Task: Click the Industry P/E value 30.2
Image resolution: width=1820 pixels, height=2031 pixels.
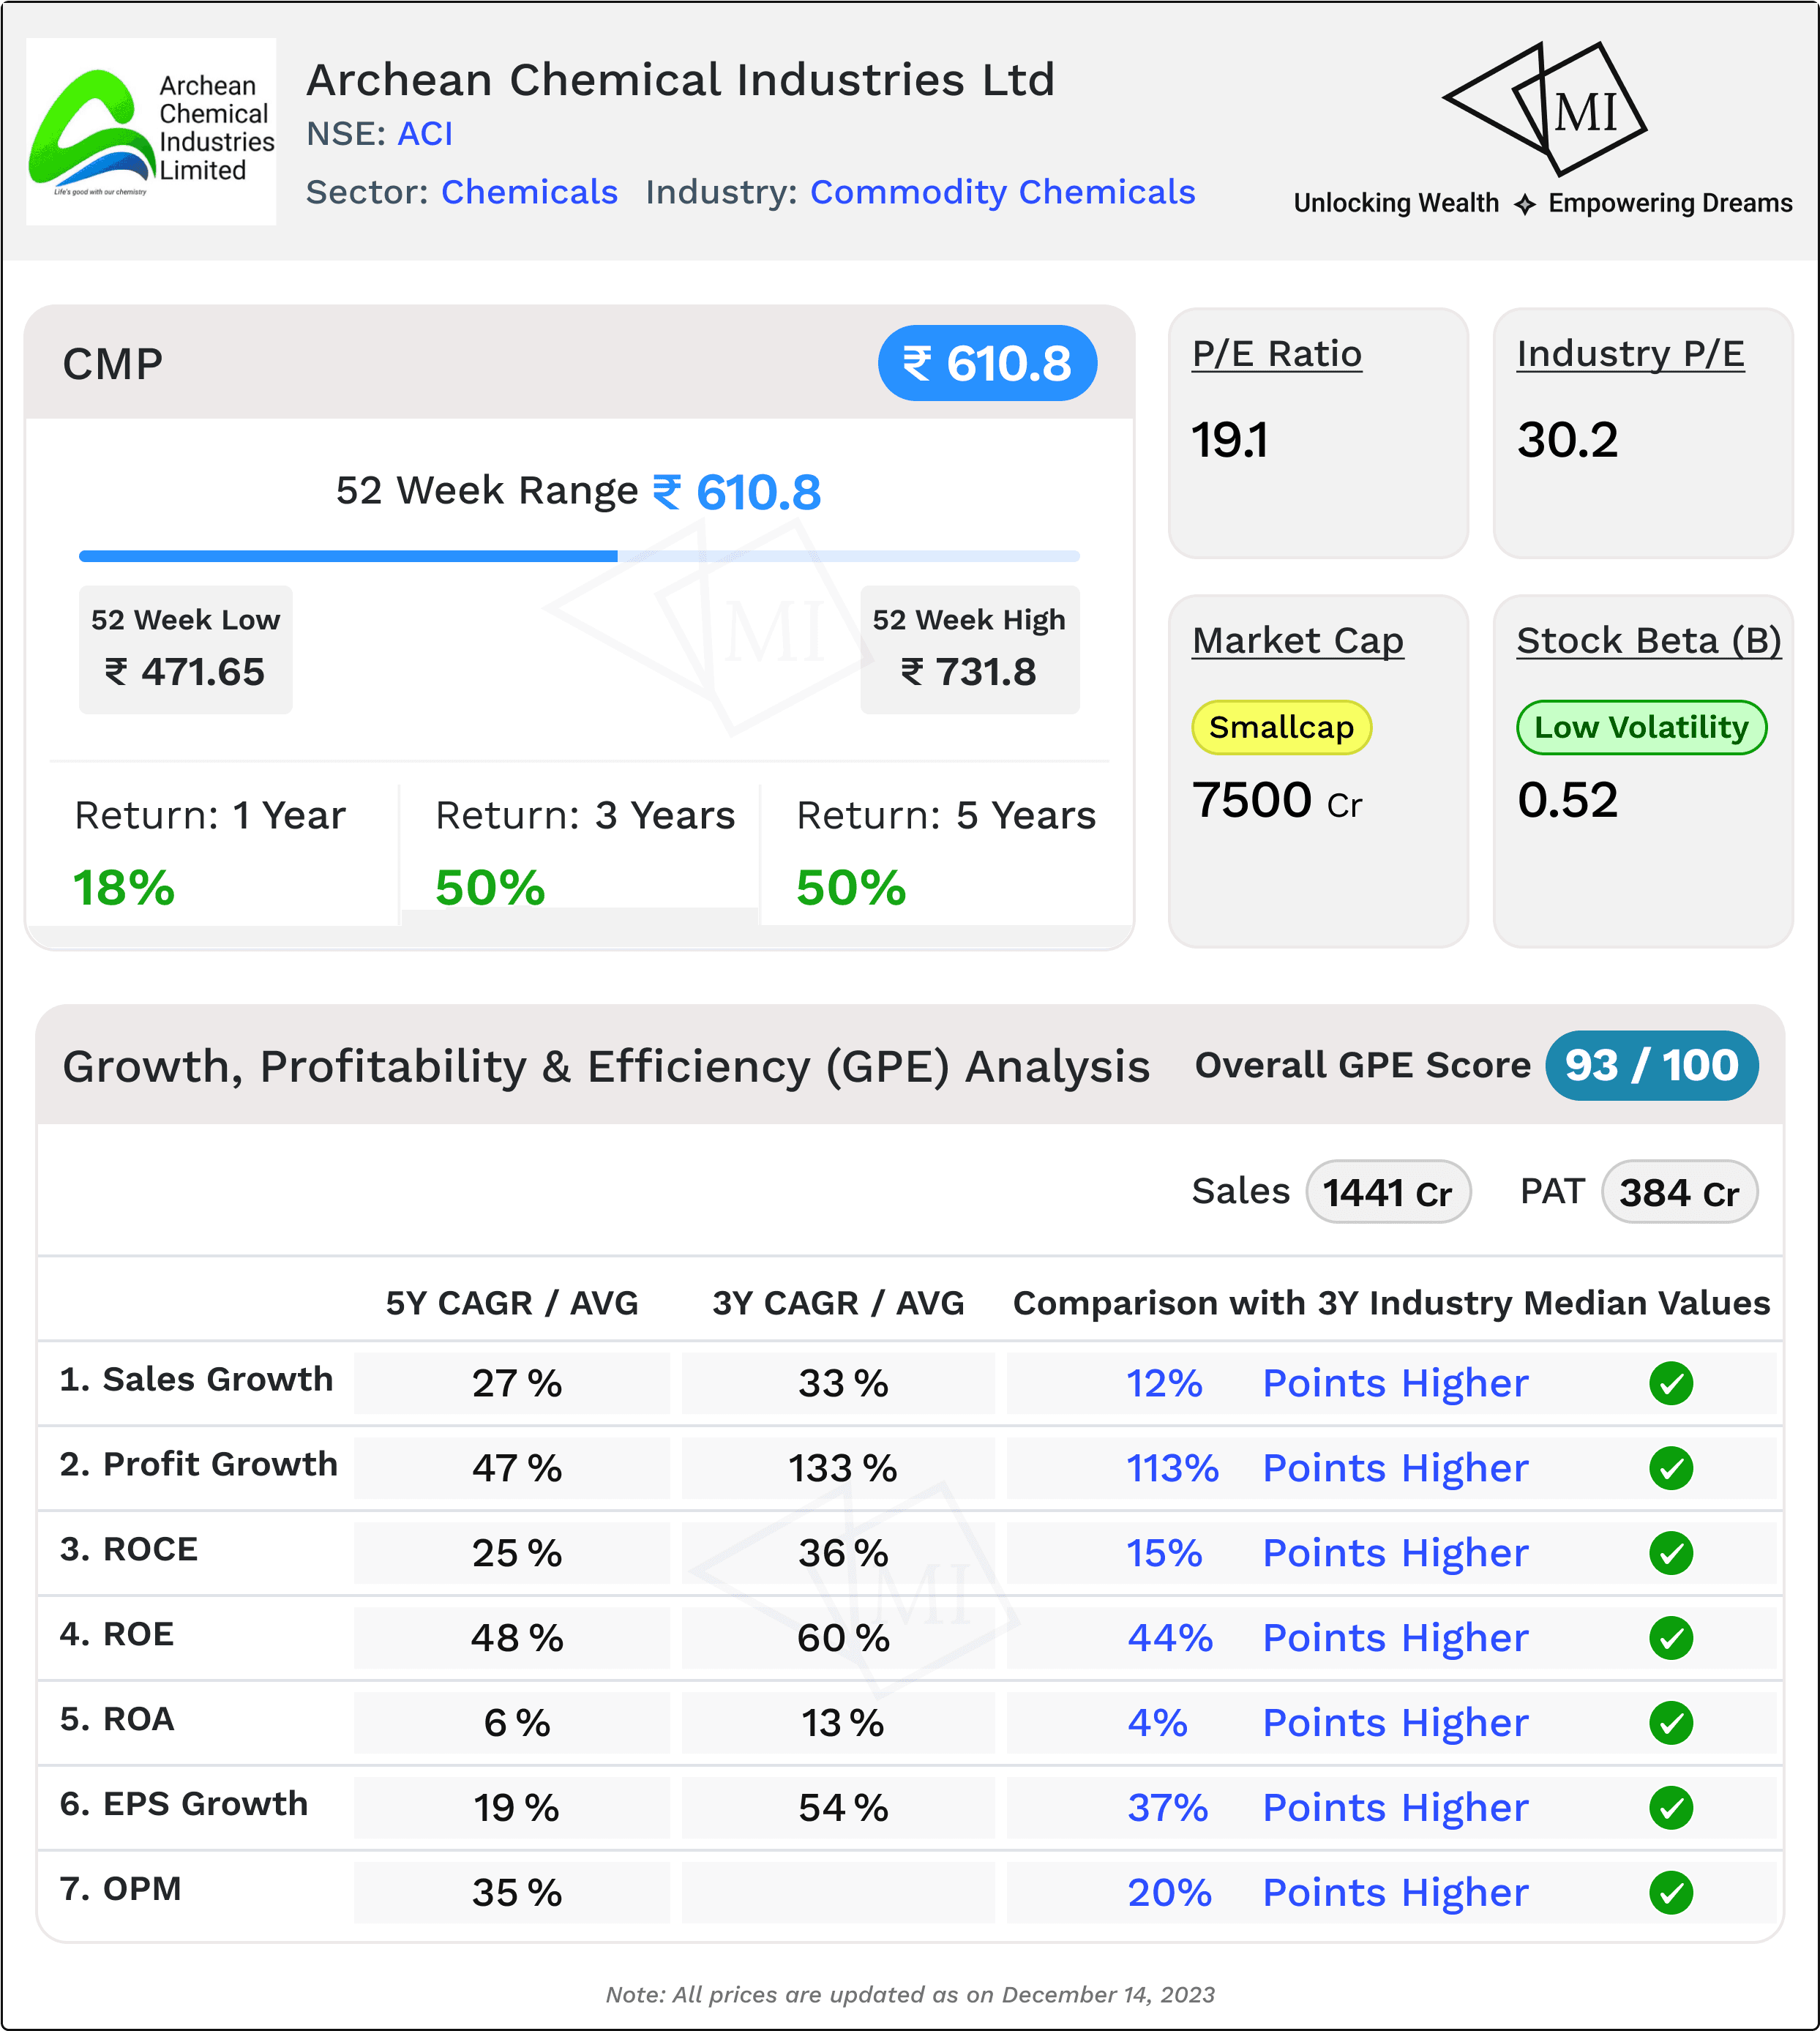Action: click(x=1567, y=440)
